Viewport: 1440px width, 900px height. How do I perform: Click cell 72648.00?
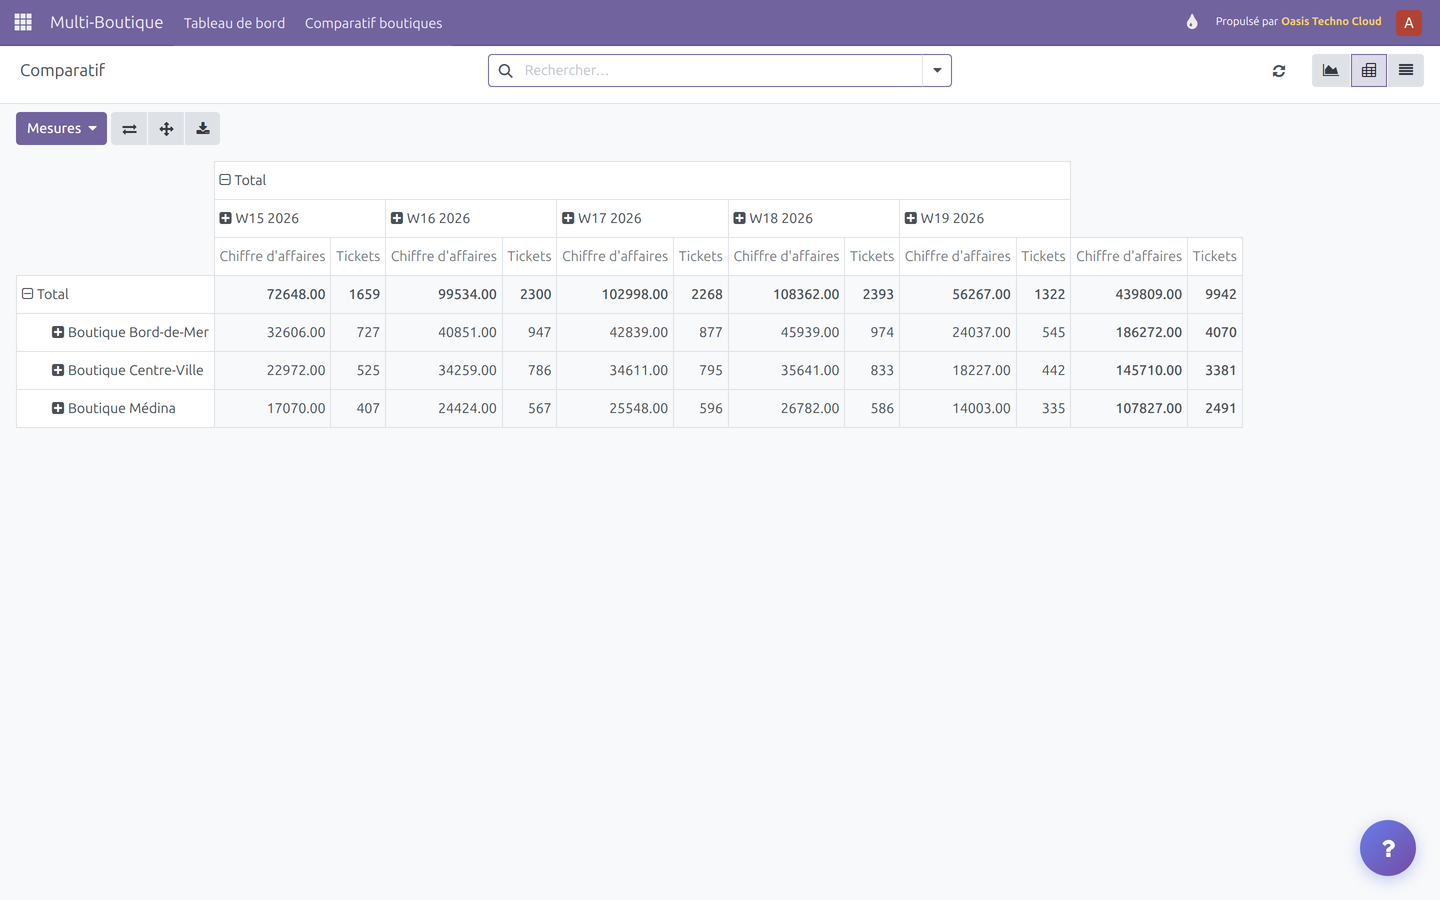[272, 294]
